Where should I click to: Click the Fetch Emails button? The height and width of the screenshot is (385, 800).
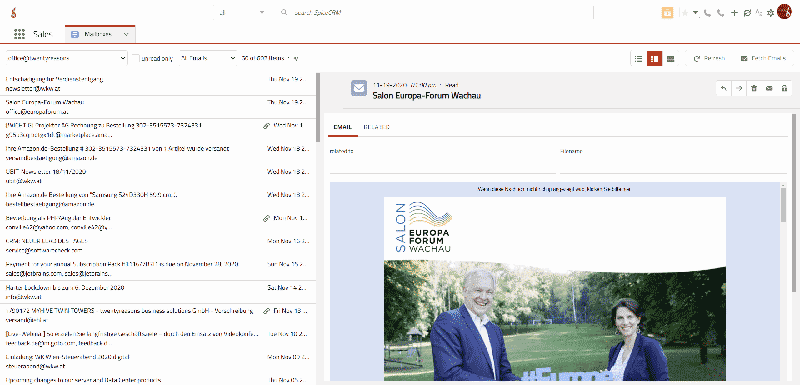pyautogui.click(x=763, y=59)
